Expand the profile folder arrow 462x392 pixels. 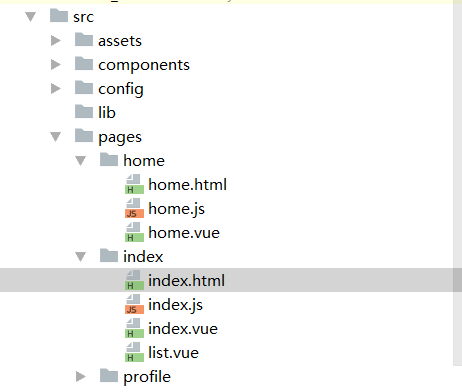tap(81, 377)
